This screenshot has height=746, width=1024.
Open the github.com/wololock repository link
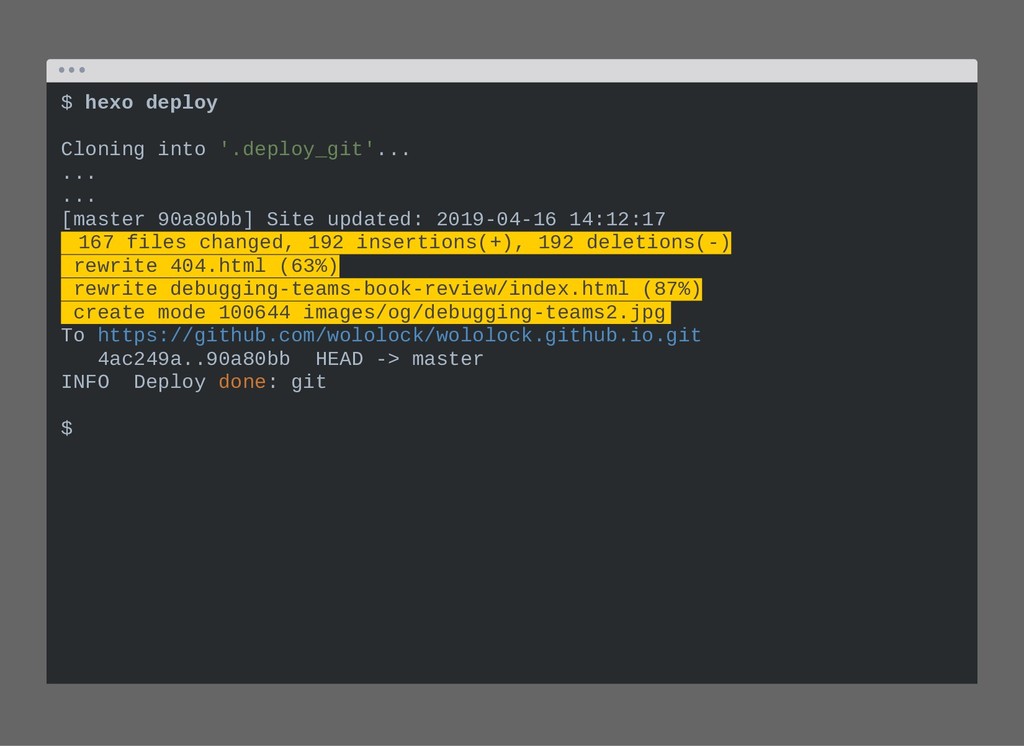point(399,336)
